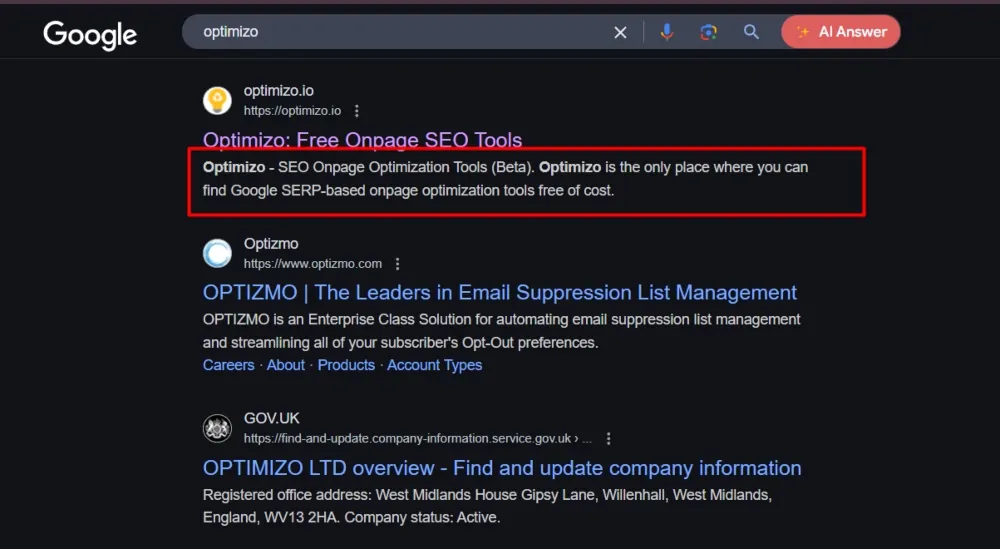1000x549 pixels.
Task: Open more options for optimizo.io result
Action: (357, 111)
